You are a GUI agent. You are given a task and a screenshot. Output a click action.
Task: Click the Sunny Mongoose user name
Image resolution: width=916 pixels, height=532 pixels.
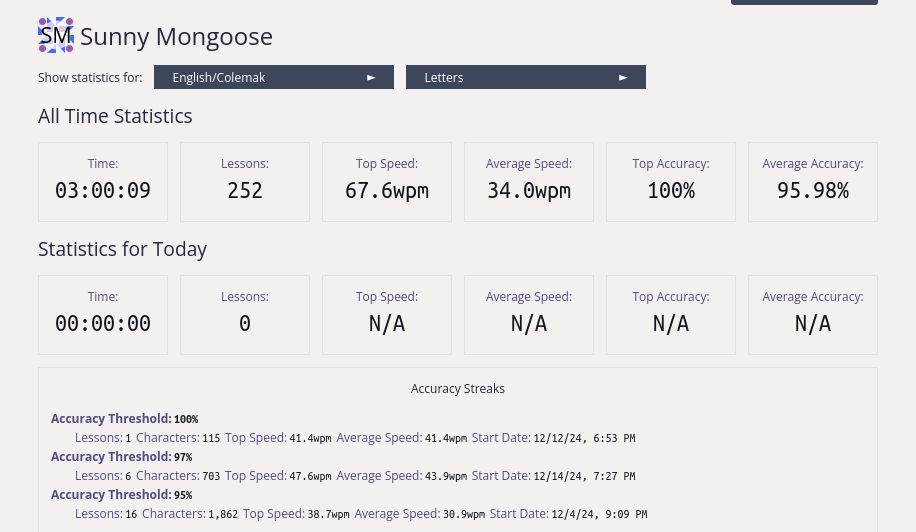tap(176, 37)
